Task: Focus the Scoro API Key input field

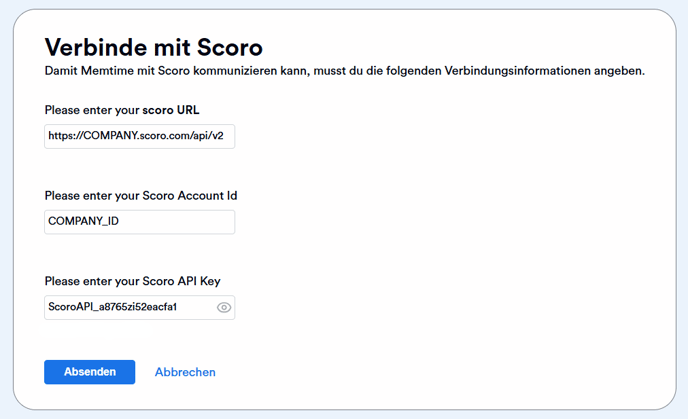Action: (140, 307)
